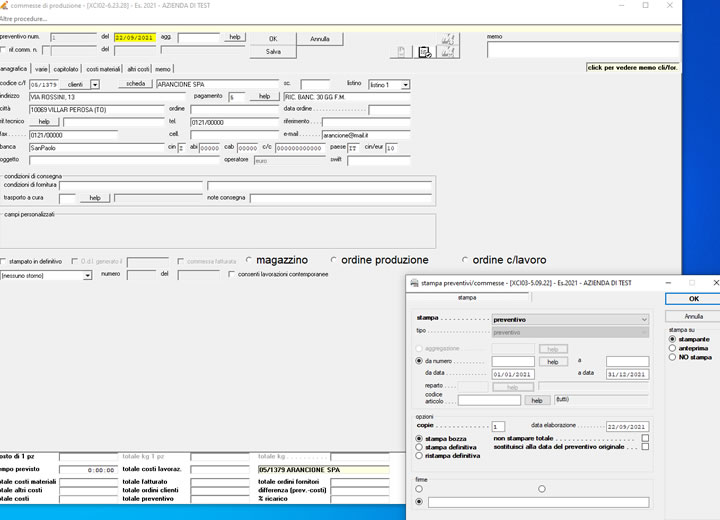Screen dimensions: 720x520
Task: Click the upper pen-writing icon beside memo
Action: pyautogui.click(x=448, y=39)
